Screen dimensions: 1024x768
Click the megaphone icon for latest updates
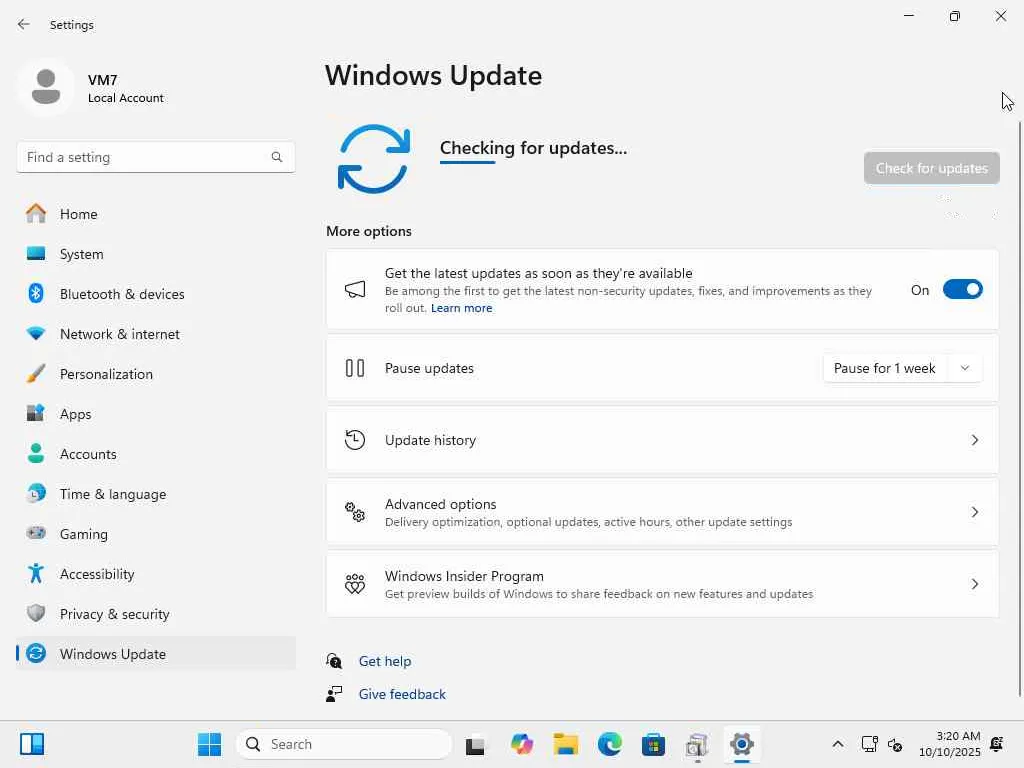pyautogui.click(x=355, y=289)
